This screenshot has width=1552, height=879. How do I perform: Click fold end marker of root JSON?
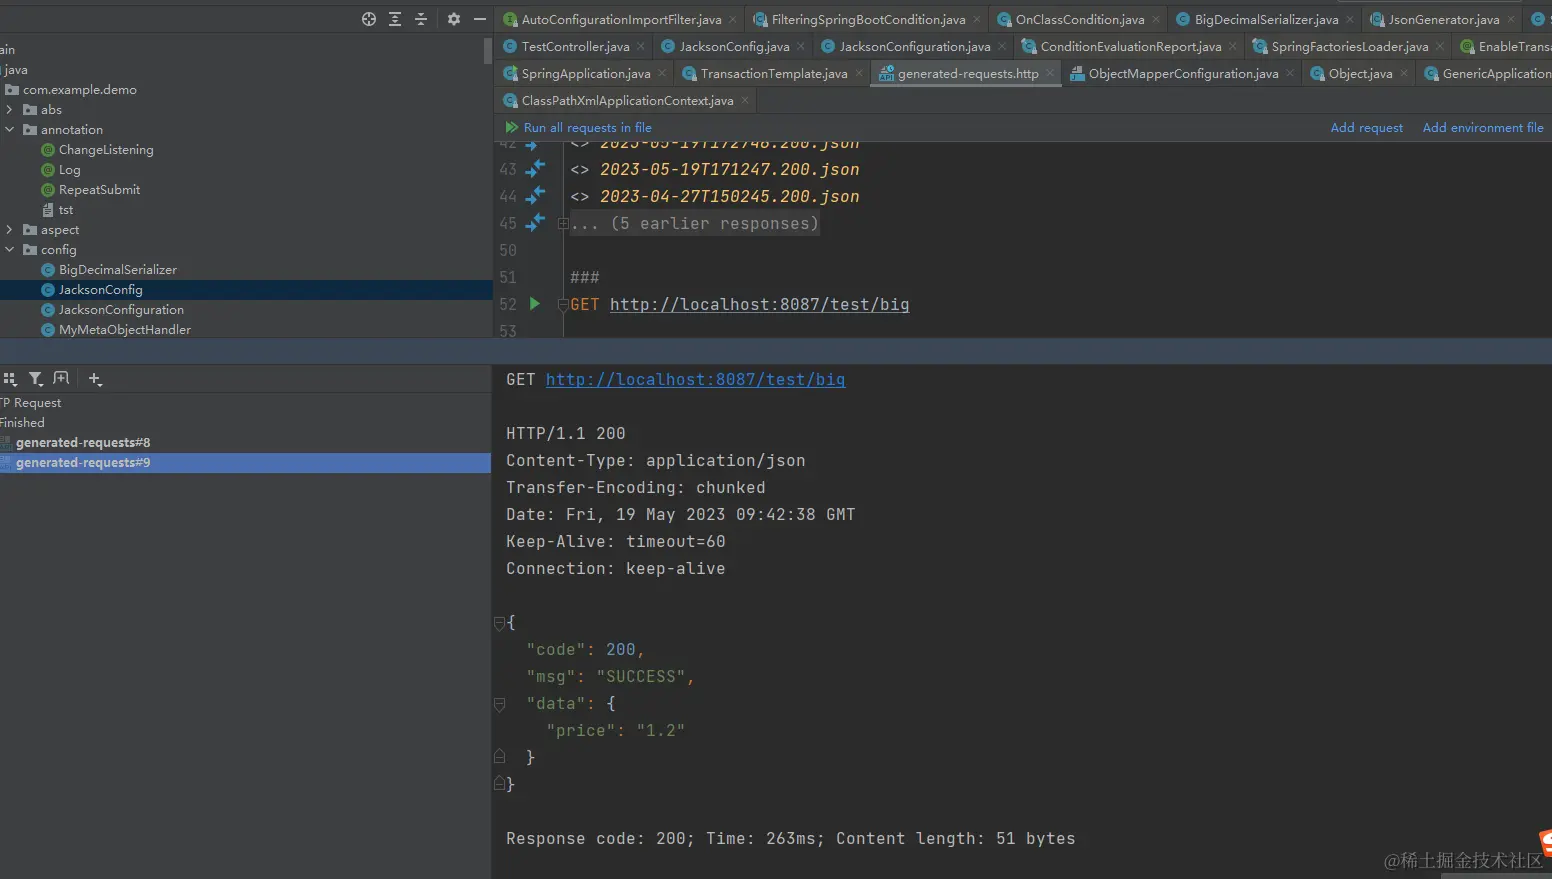500,784
